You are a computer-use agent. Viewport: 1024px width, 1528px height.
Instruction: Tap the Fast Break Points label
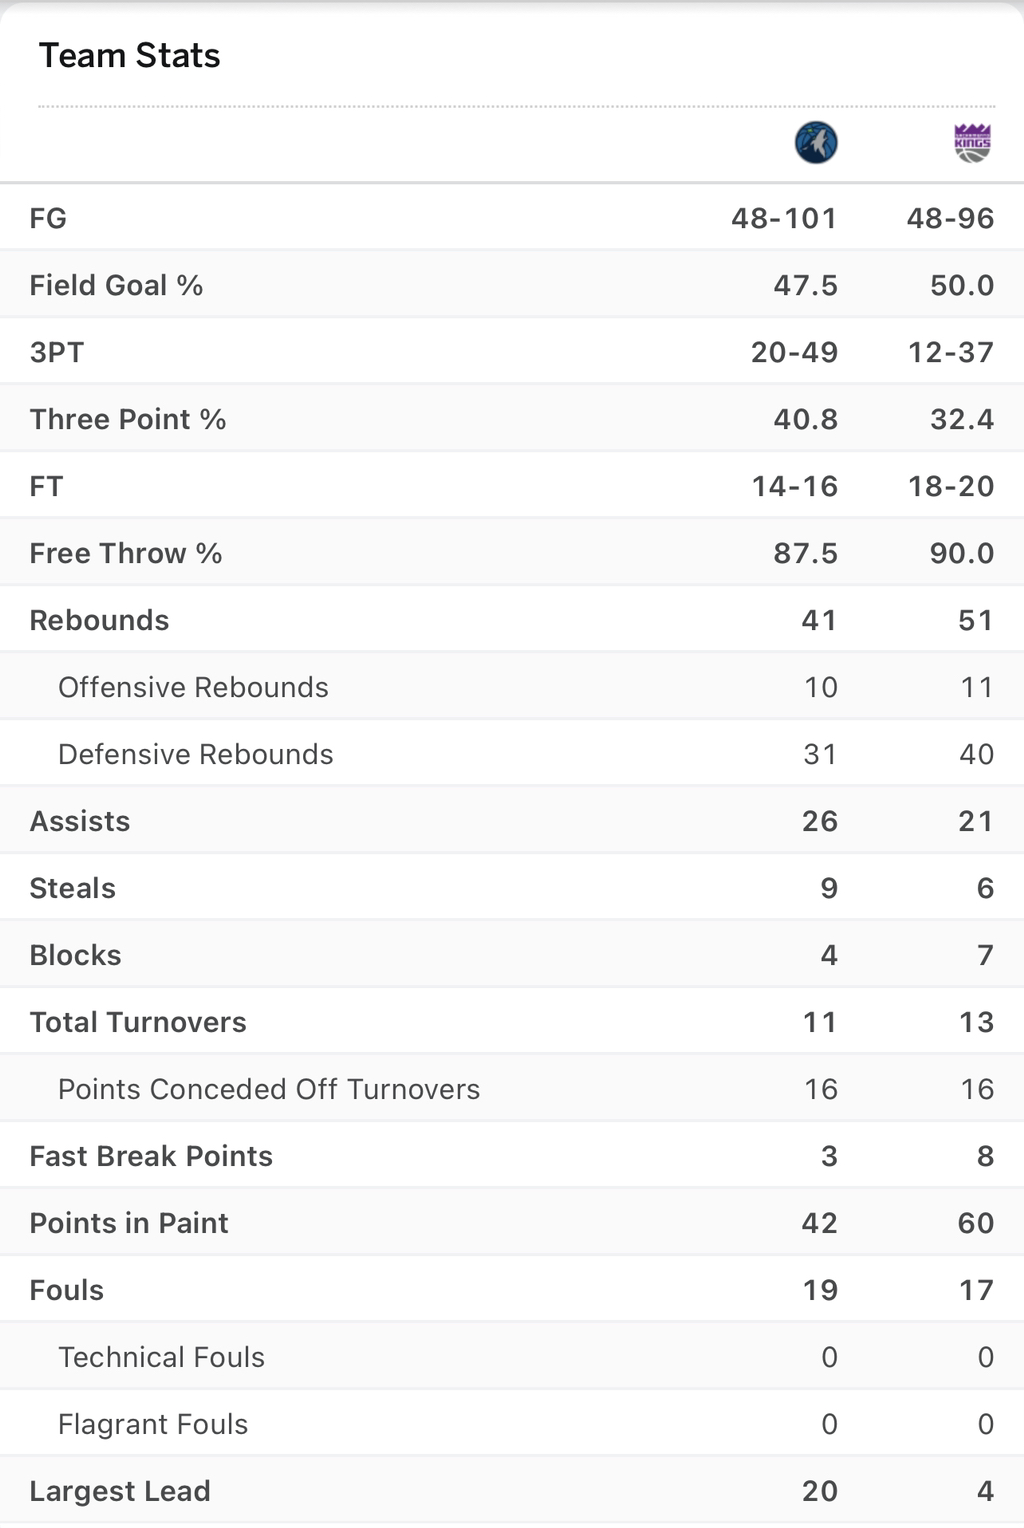pyautogui.click(x=151, y=1156)
